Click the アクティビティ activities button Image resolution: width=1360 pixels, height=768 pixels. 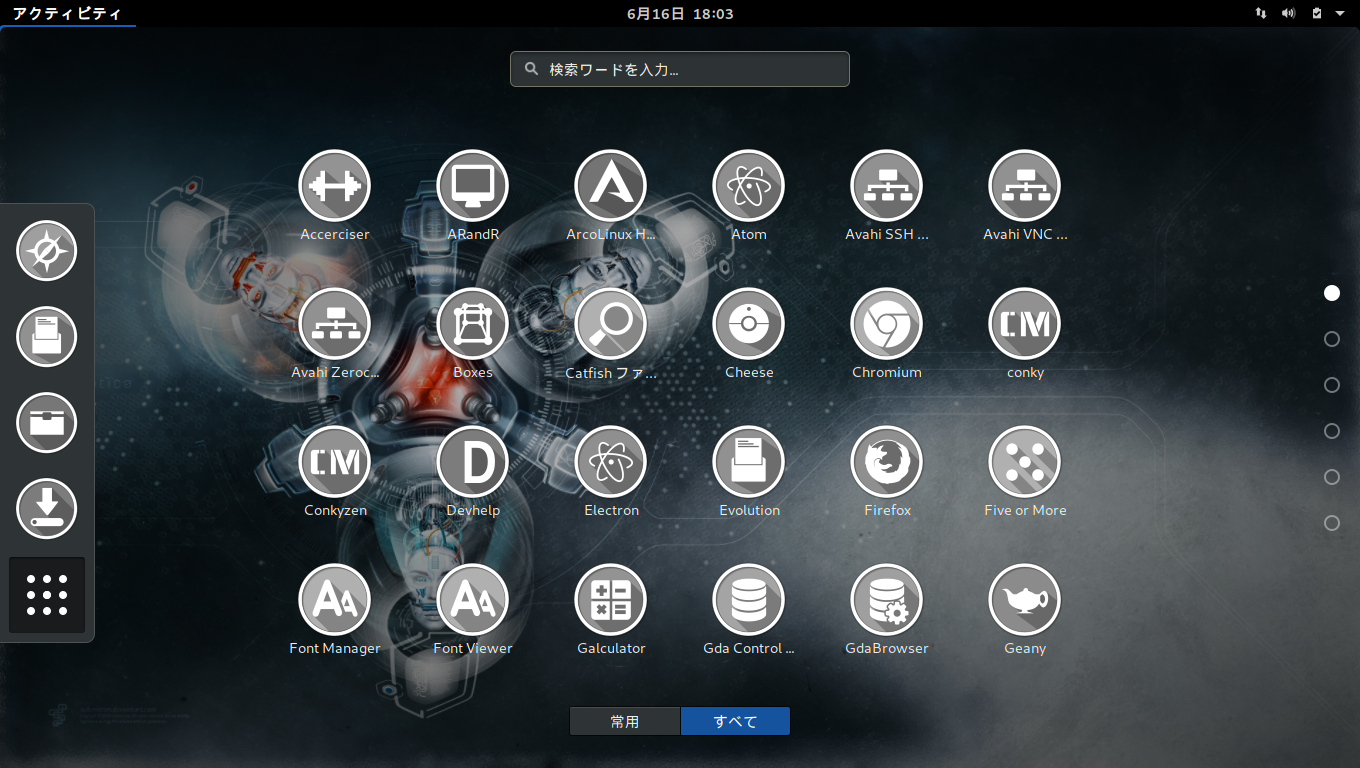tap(67, 13)
